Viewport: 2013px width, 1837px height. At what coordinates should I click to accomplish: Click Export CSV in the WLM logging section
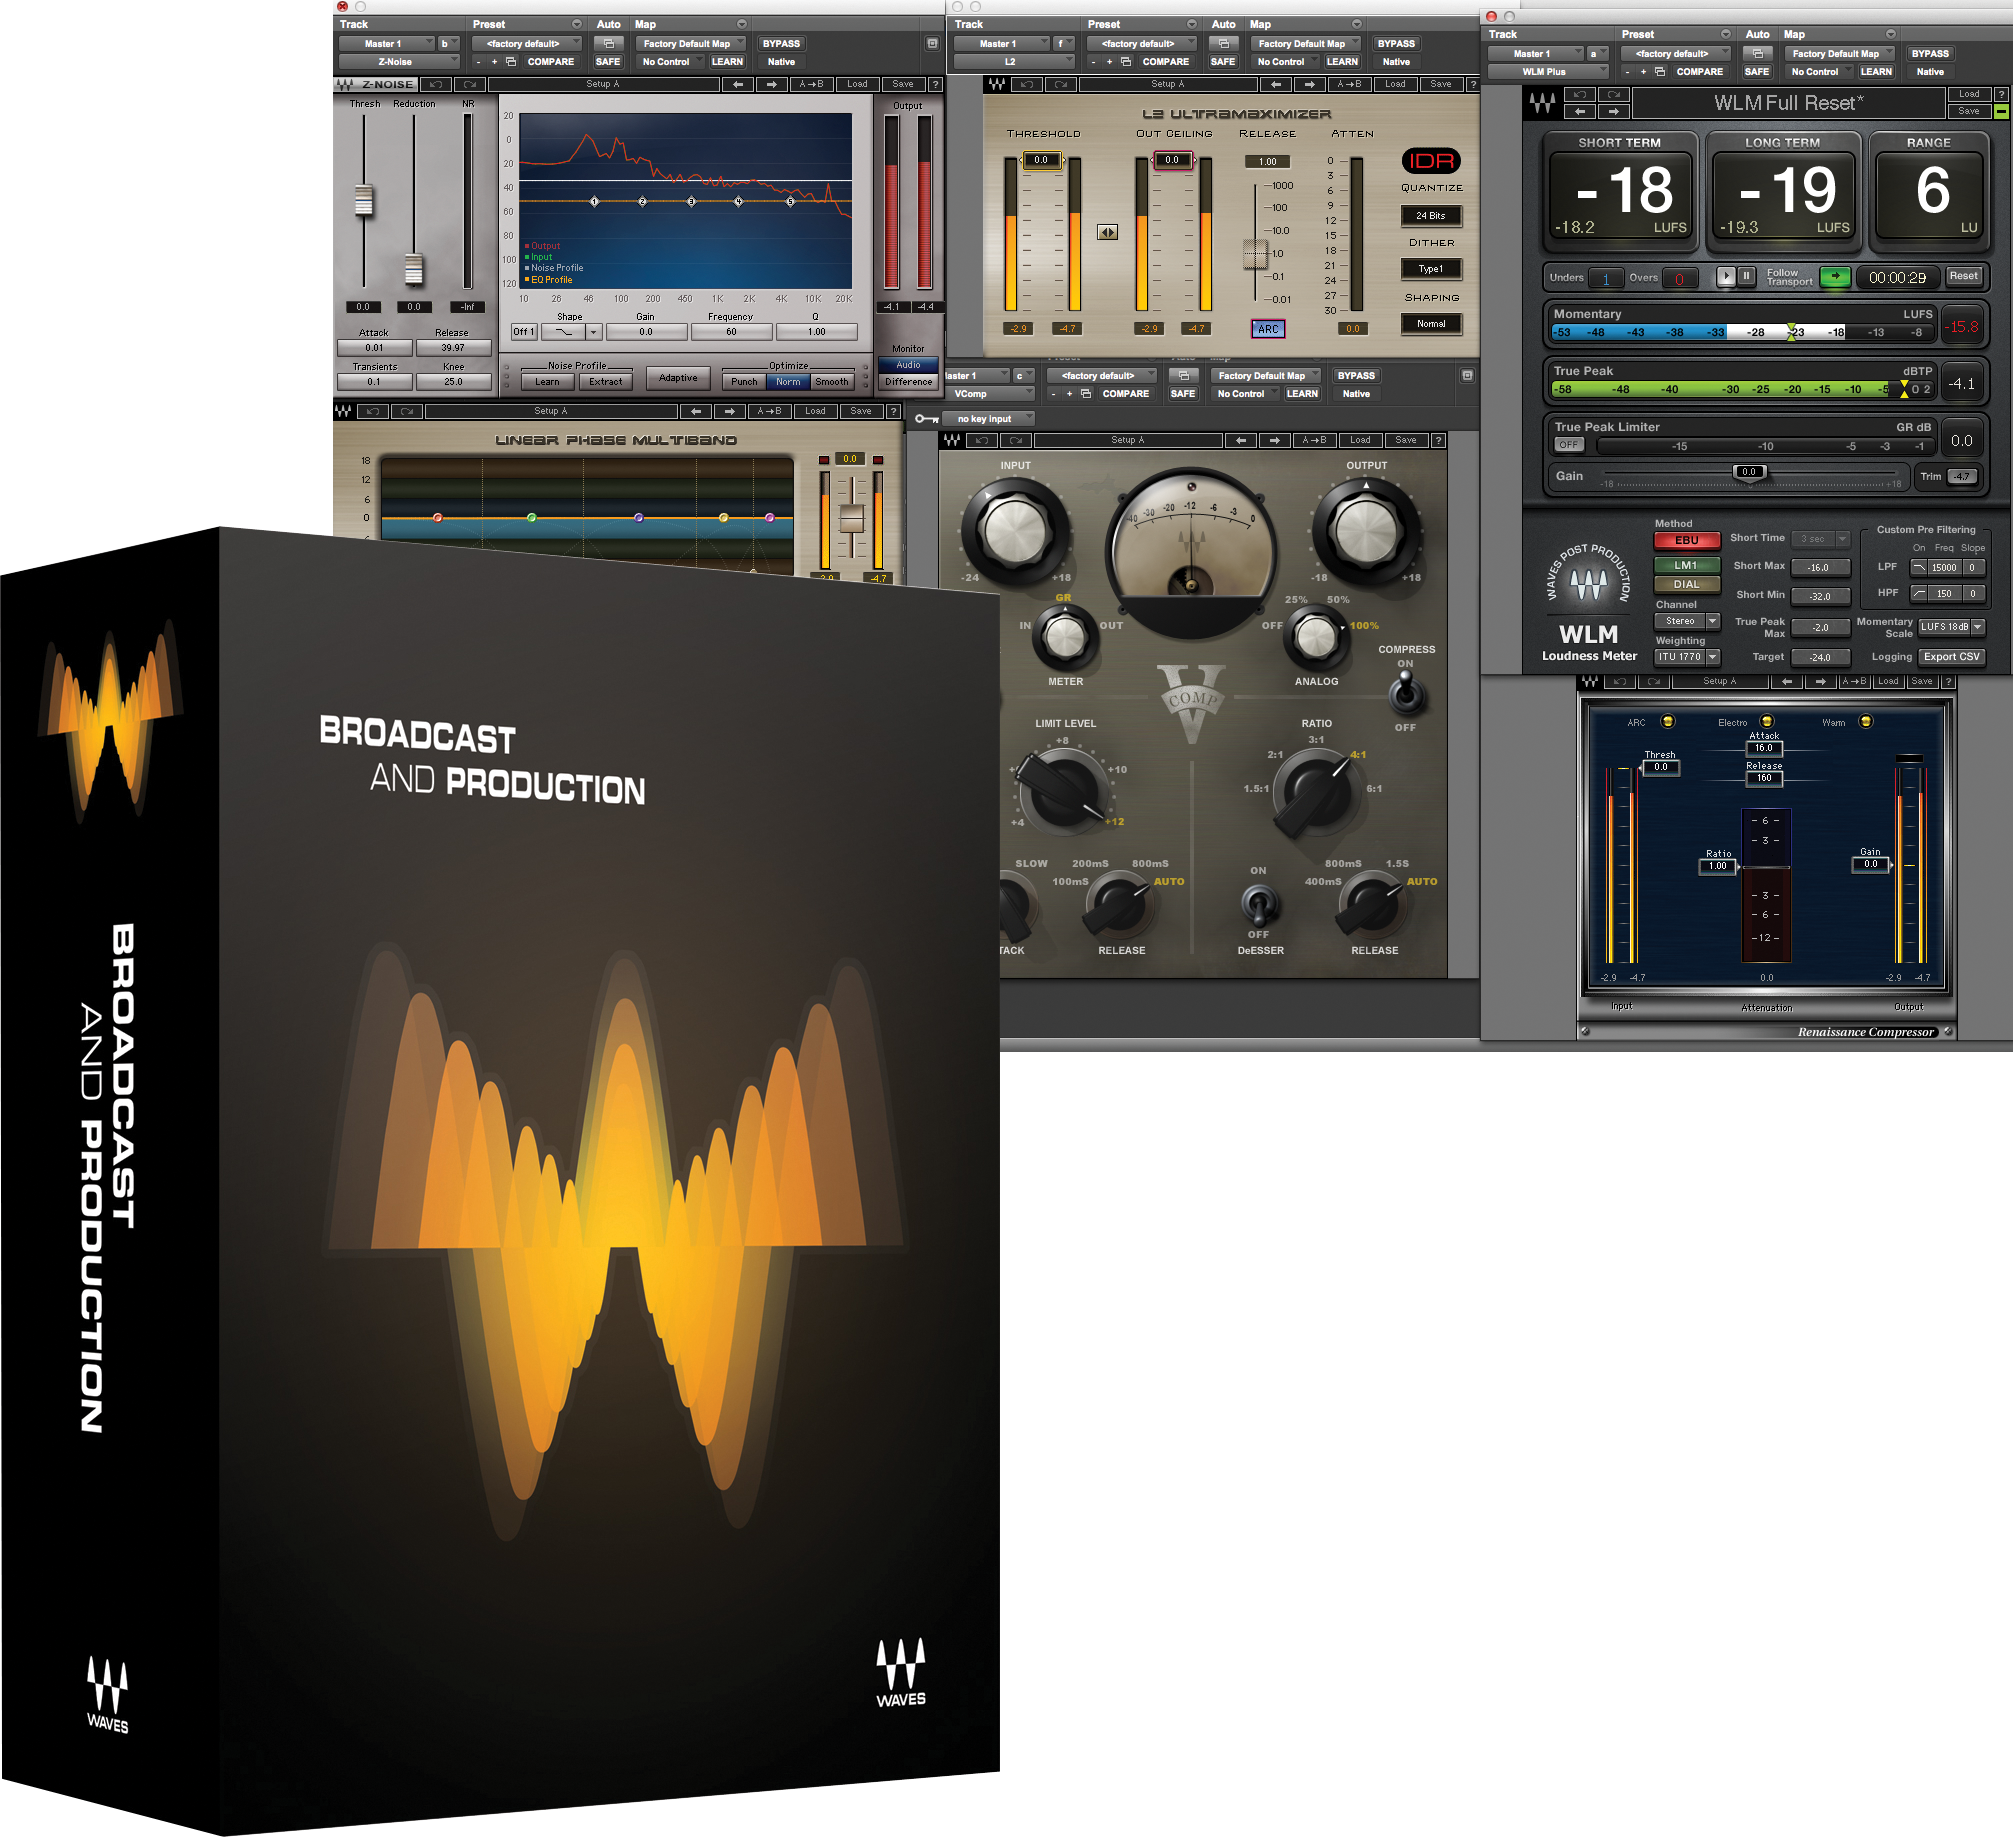click(x=1951, y=657)
